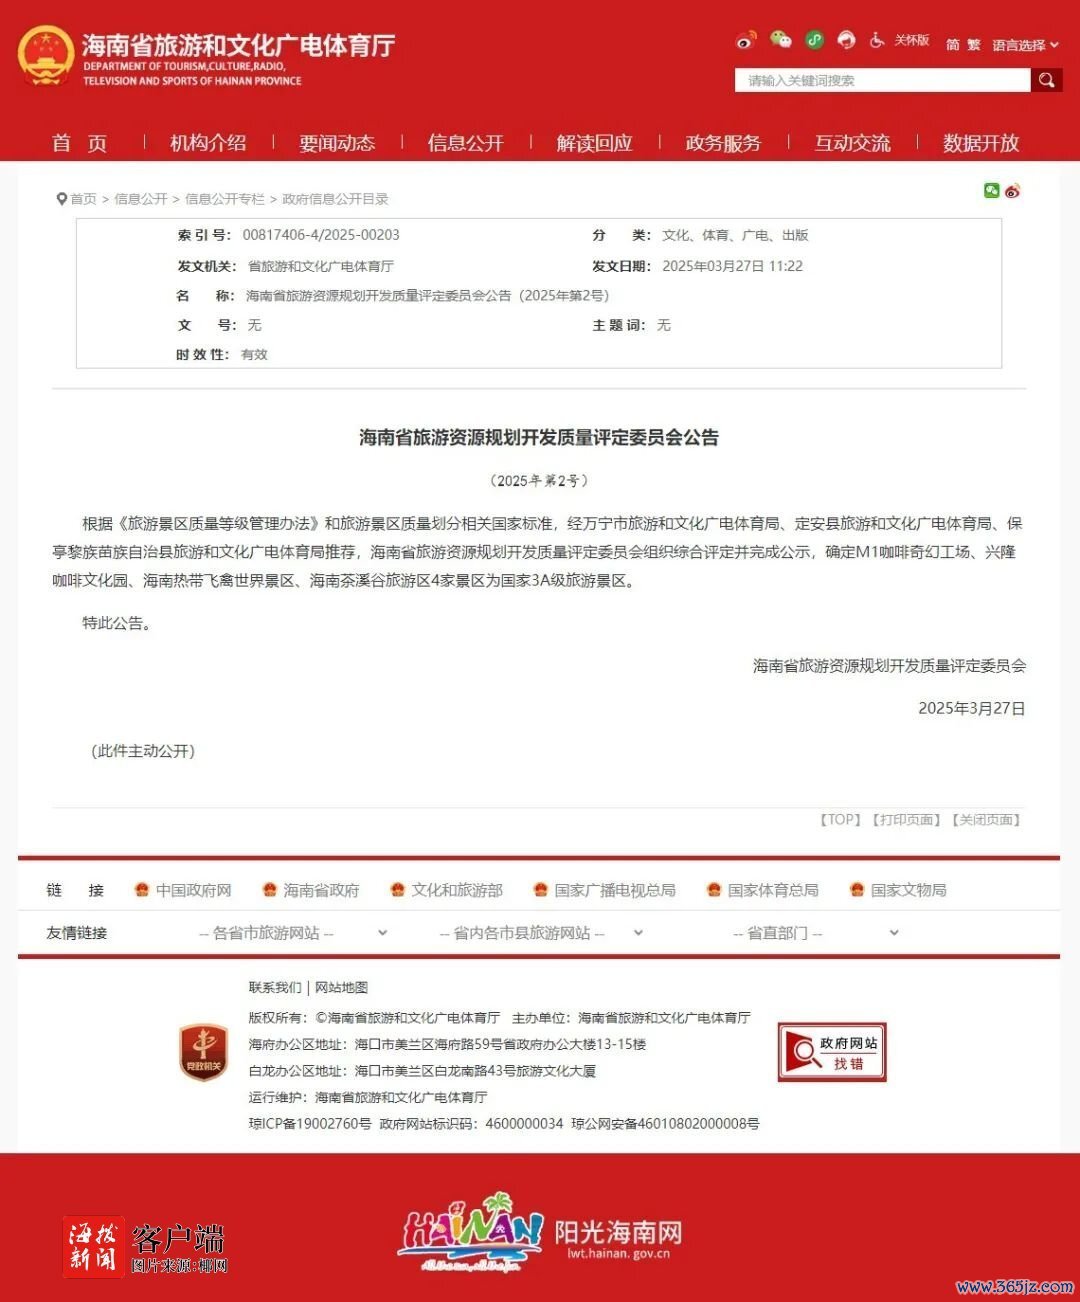Click emblem icon beside 海南省政府
This screenshot has height=1302, width=1080.
click(269, 890)
